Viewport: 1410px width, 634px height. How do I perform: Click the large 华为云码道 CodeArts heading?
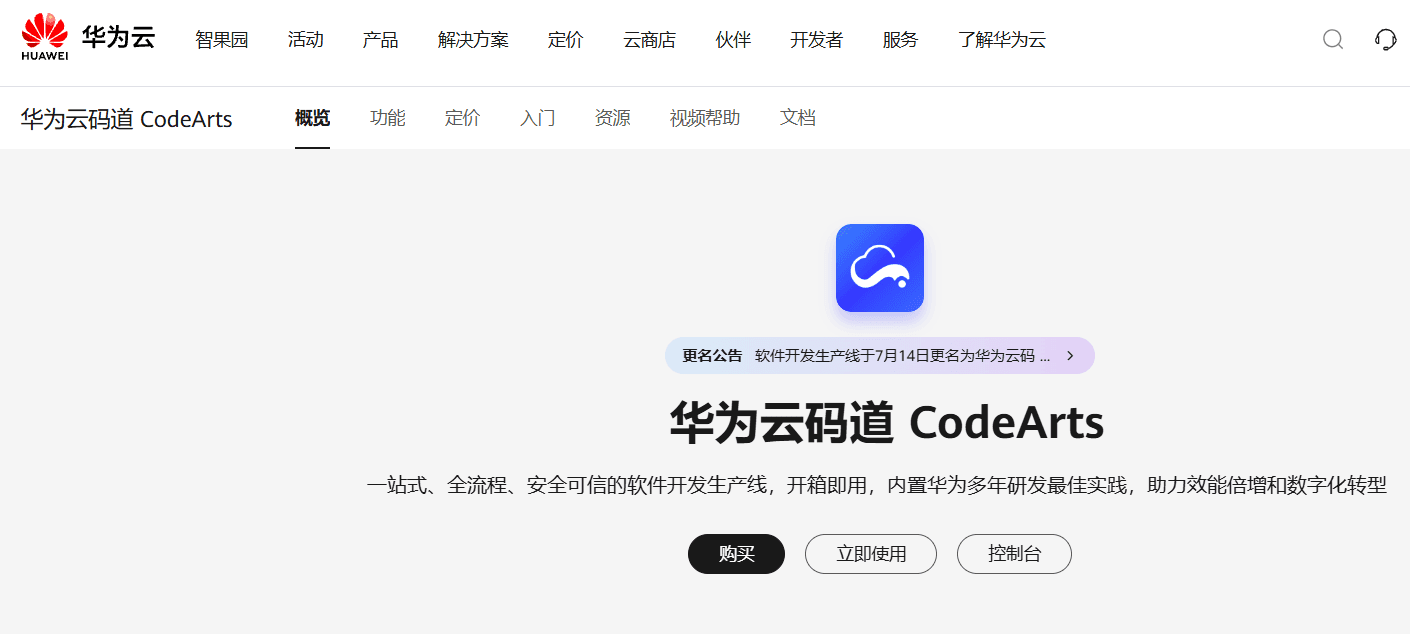(x=886, y=423)
